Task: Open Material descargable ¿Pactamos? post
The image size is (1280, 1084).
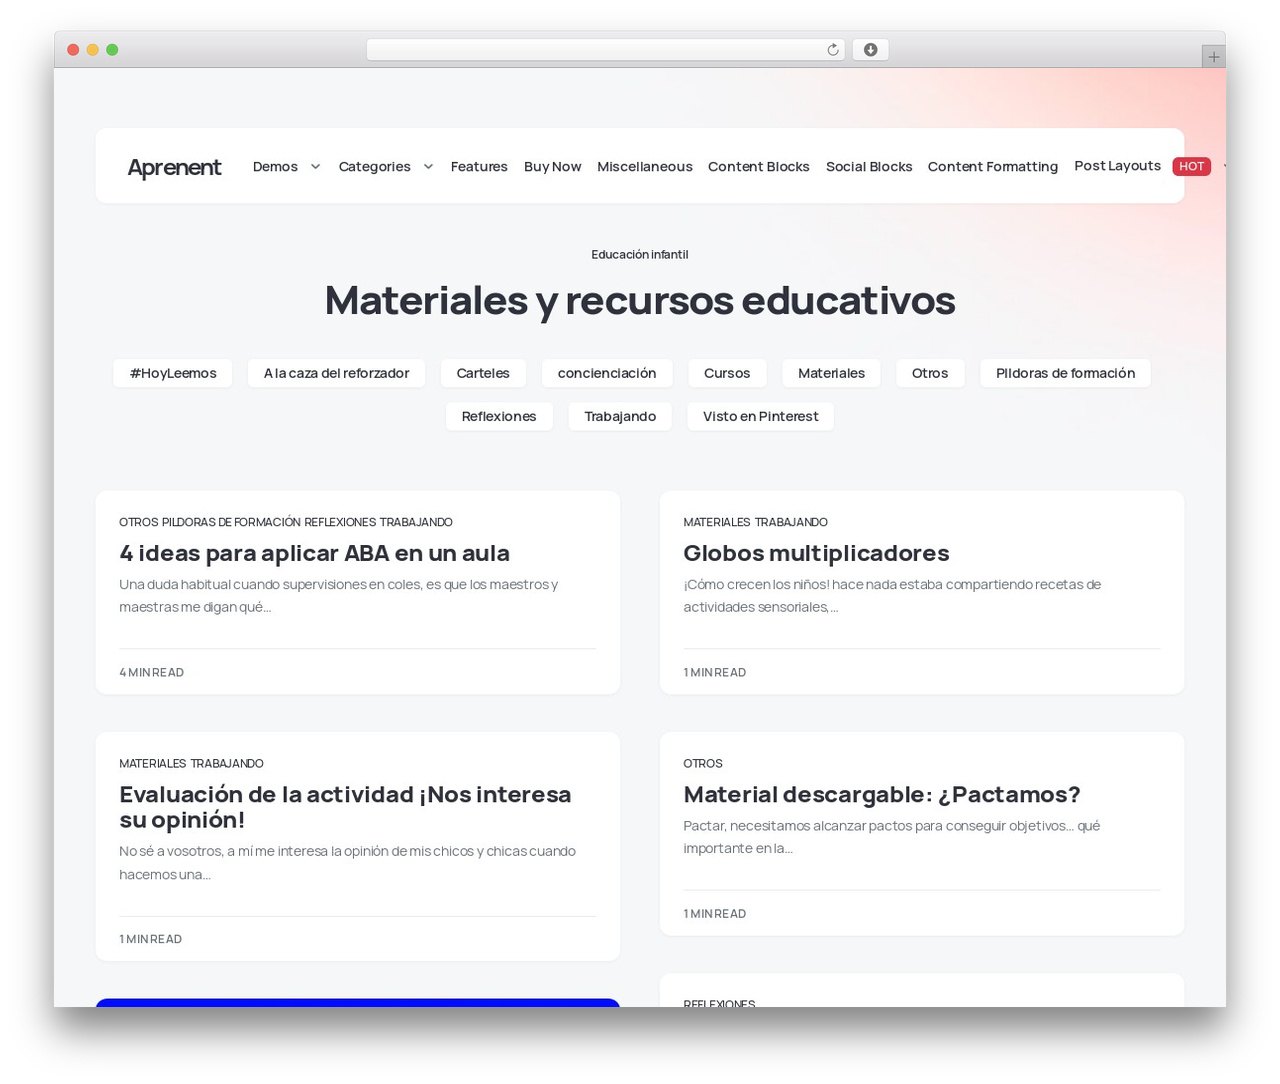Action: point(881,794)
